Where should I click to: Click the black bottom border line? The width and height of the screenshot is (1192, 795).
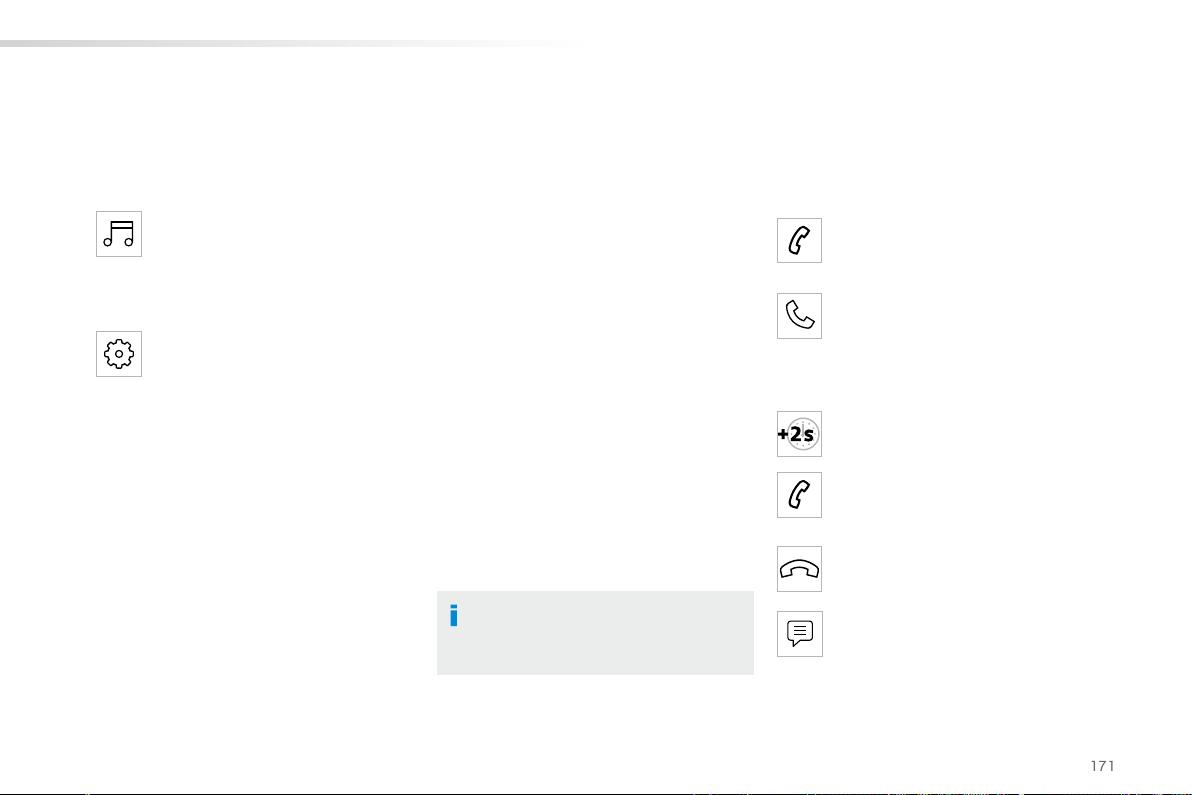pyautogui.click(x=596, y=793)
